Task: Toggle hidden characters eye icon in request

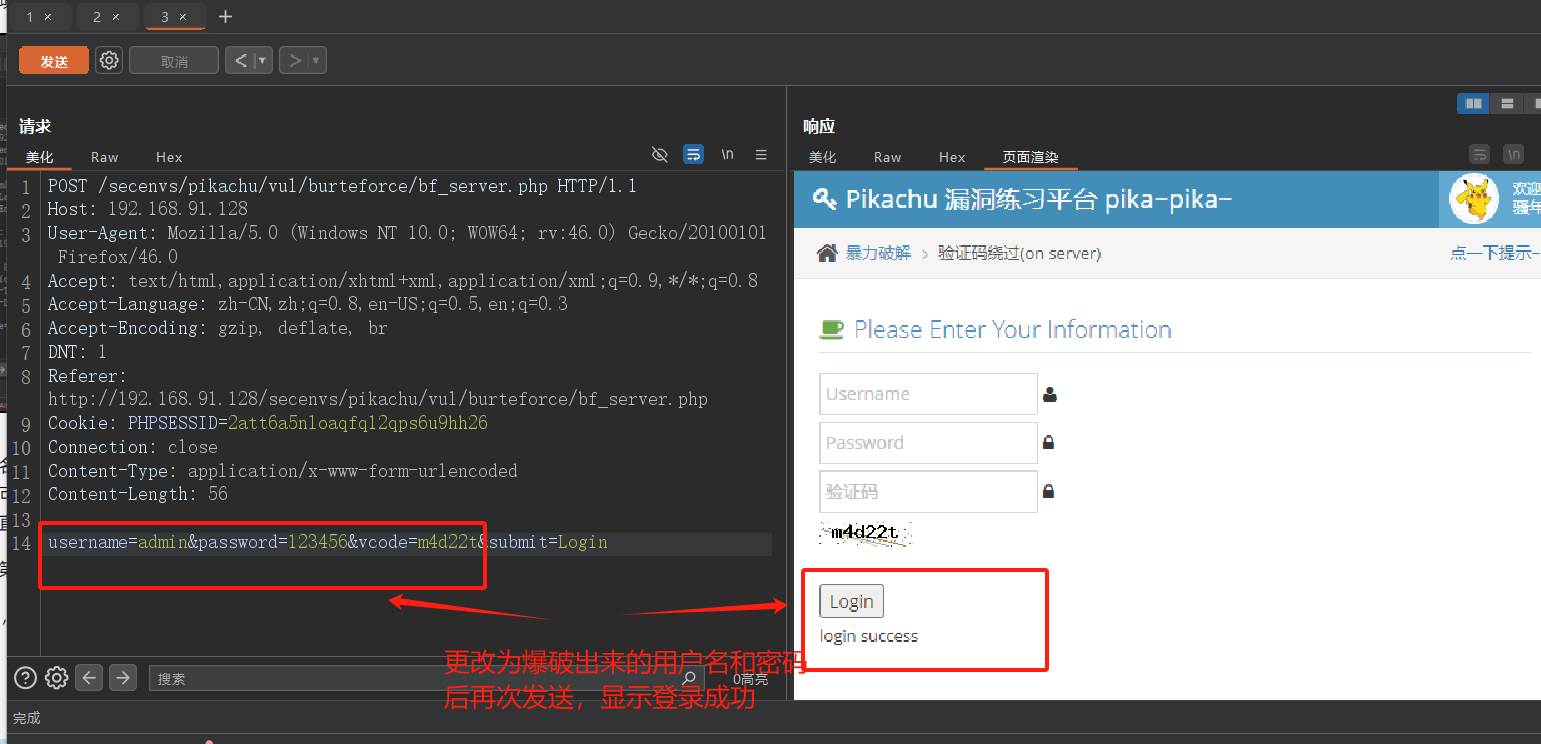Action: point(659,155)
